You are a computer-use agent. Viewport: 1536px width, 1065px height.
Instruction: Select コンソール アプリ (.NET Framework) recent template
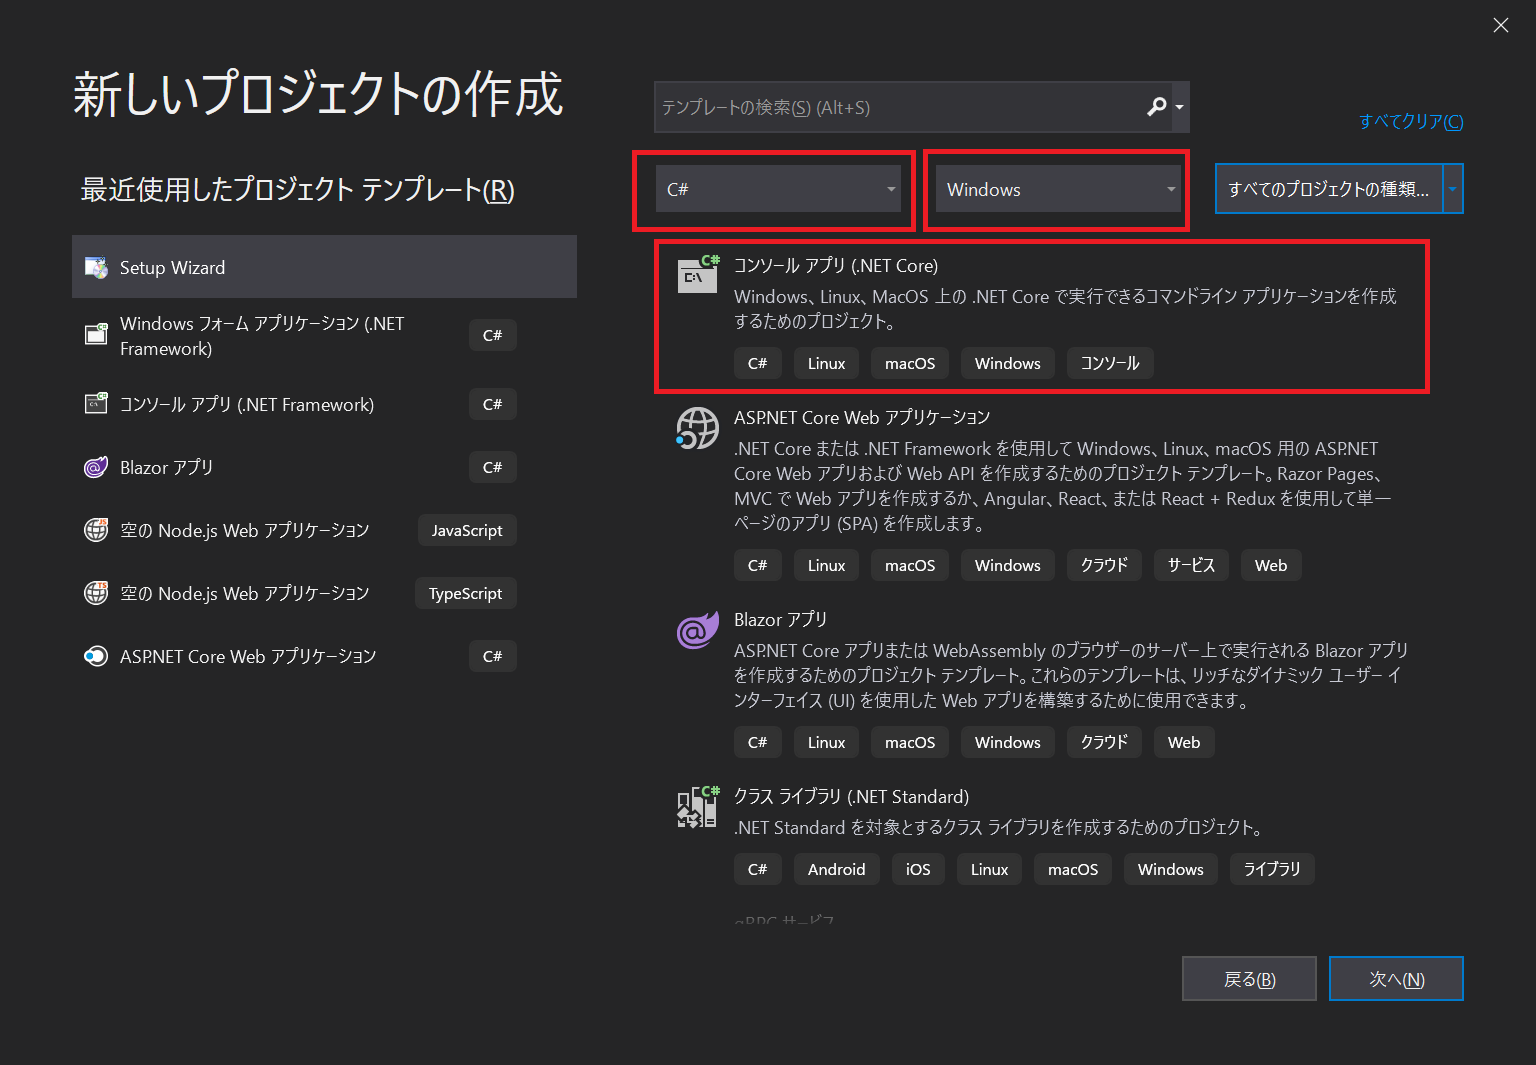pos(324,404)
